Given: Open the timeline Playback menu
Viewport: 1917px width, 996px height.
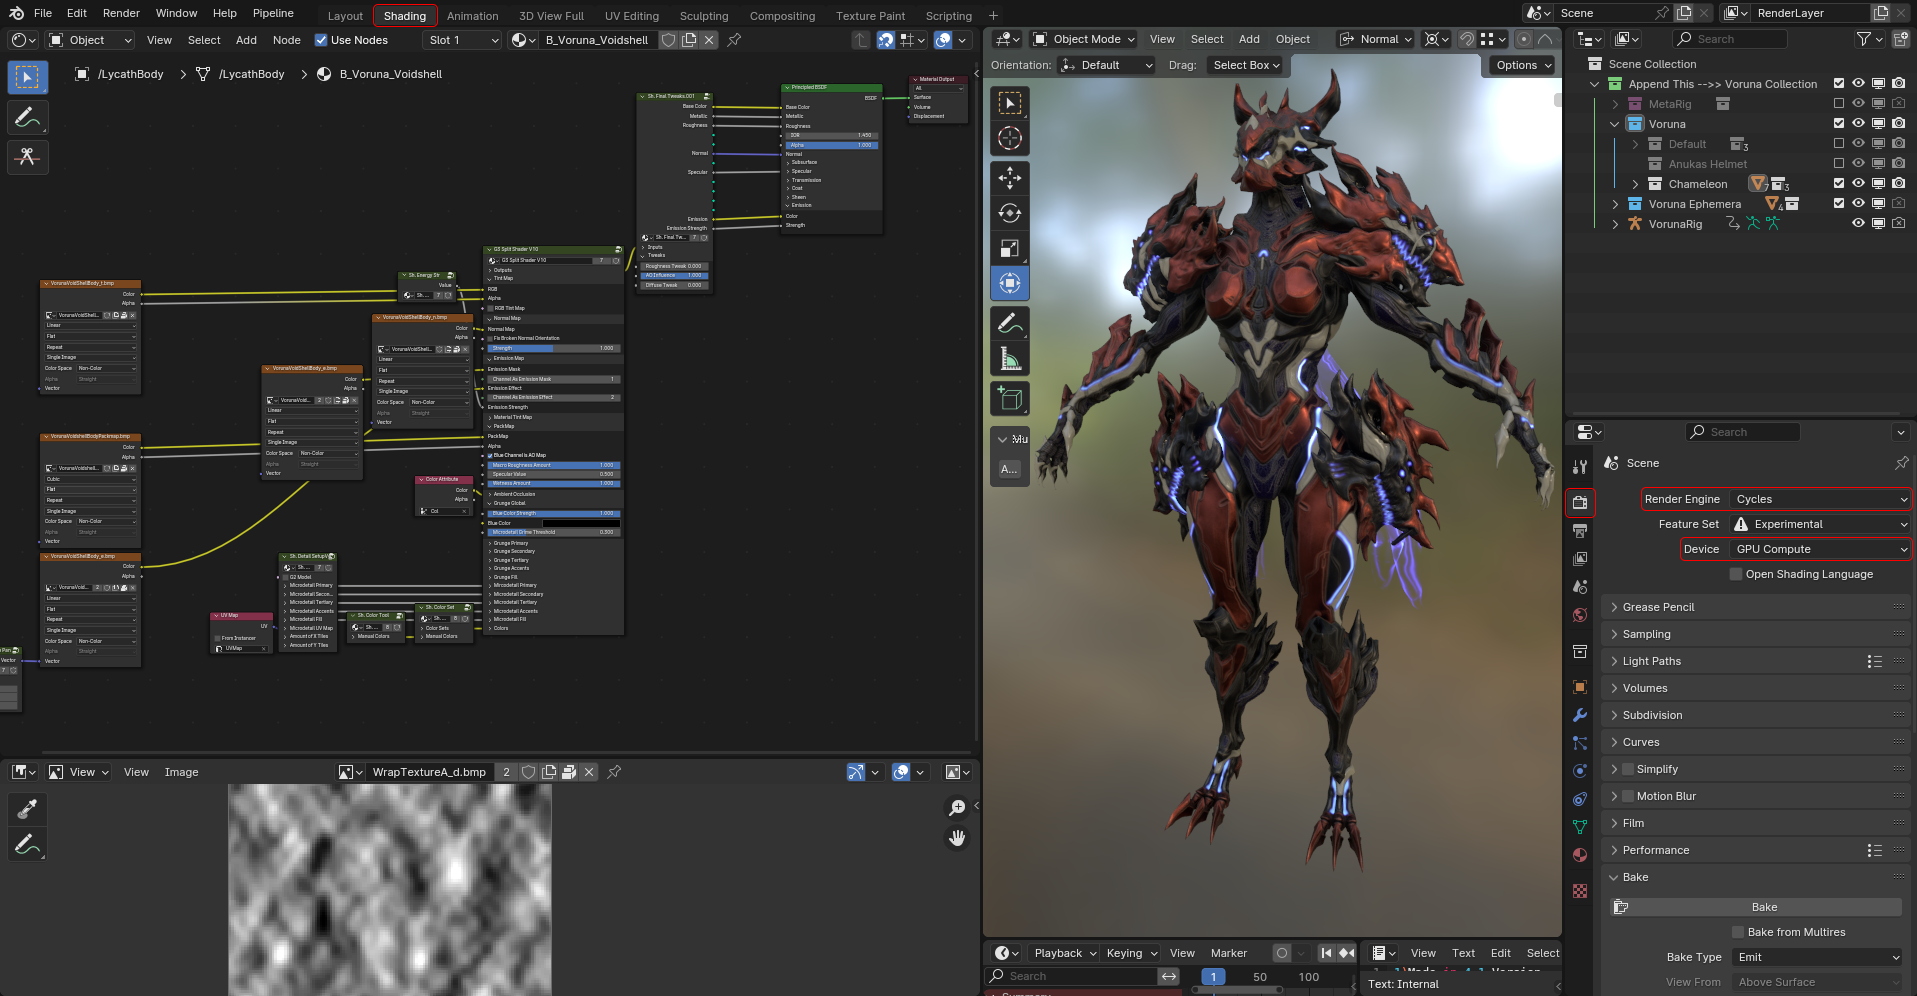Looking at the screenshot, I should coord(1065,953).
